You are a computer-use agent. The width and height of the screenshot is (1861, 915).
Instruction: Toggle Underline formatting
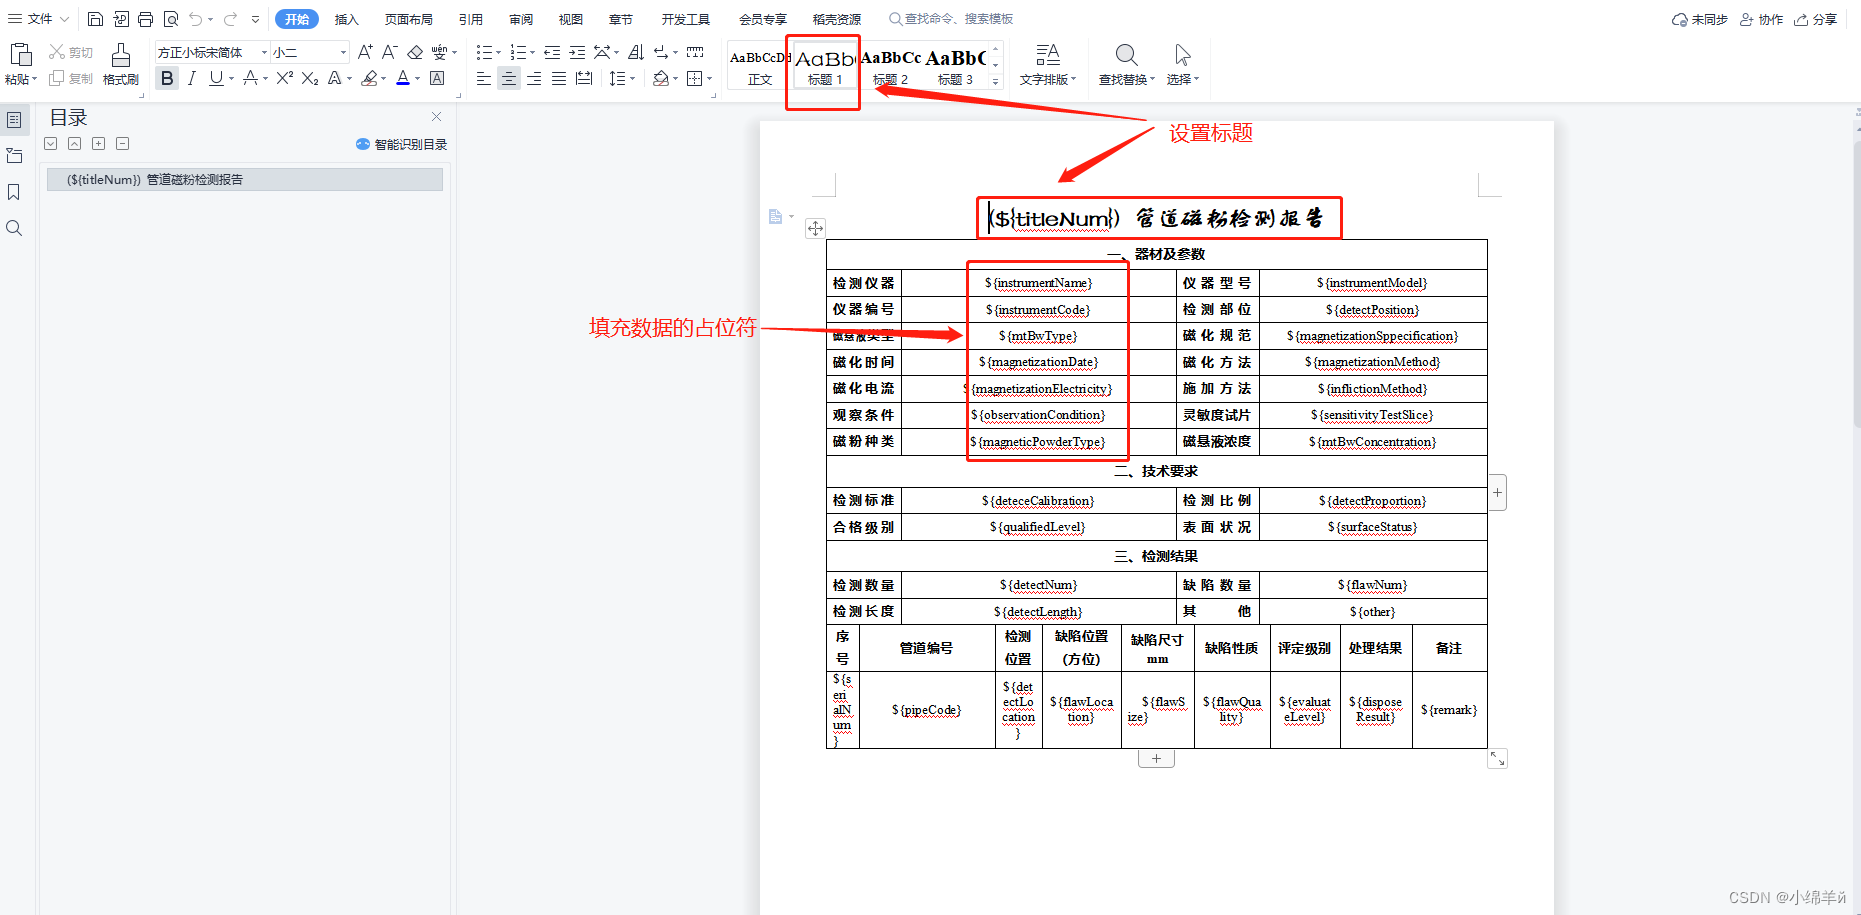[x=216, y=78]
